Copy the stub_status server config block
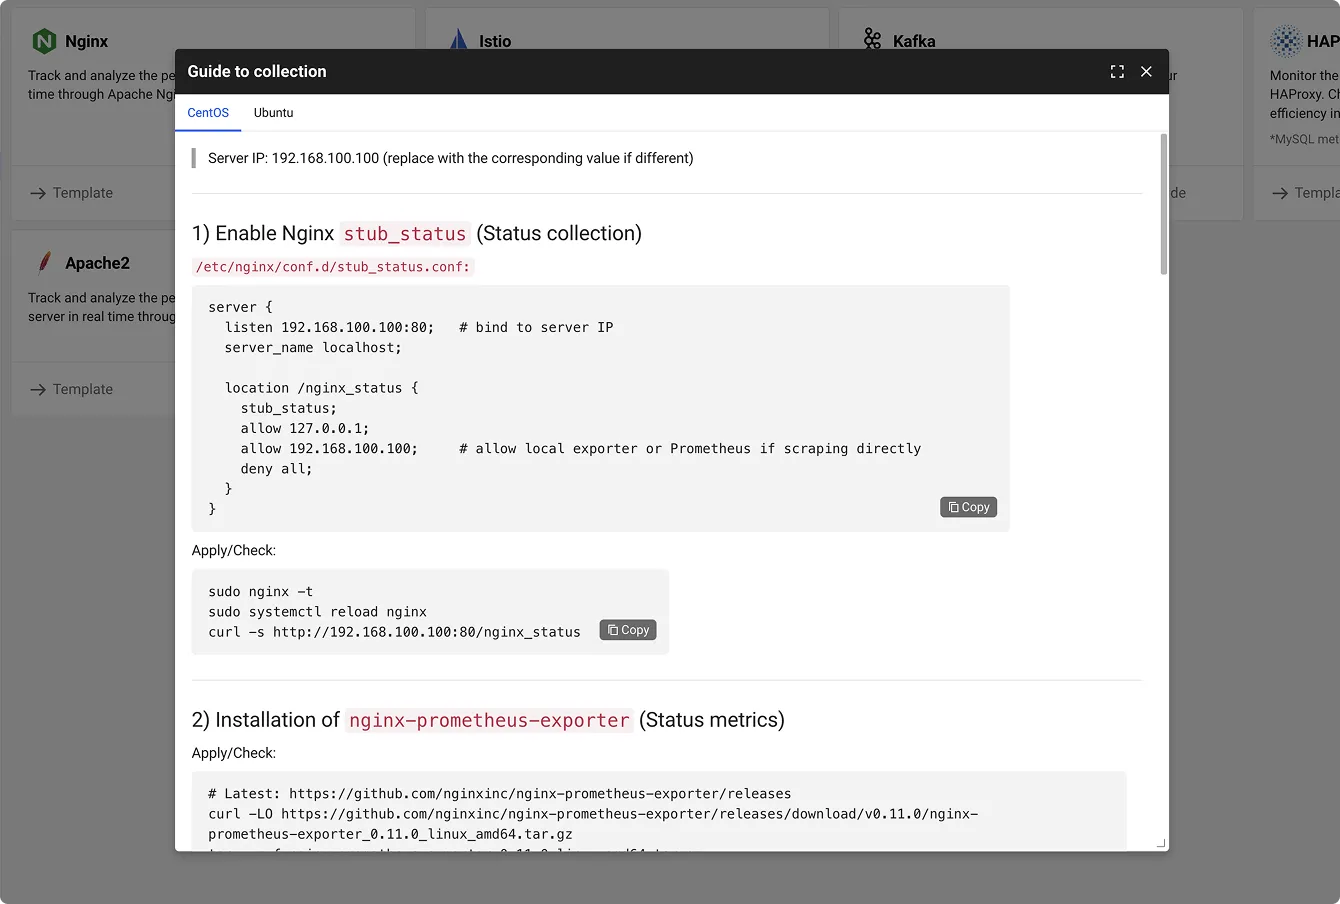The width and height of the screenshot is (1340, 904). coord(968,507)
